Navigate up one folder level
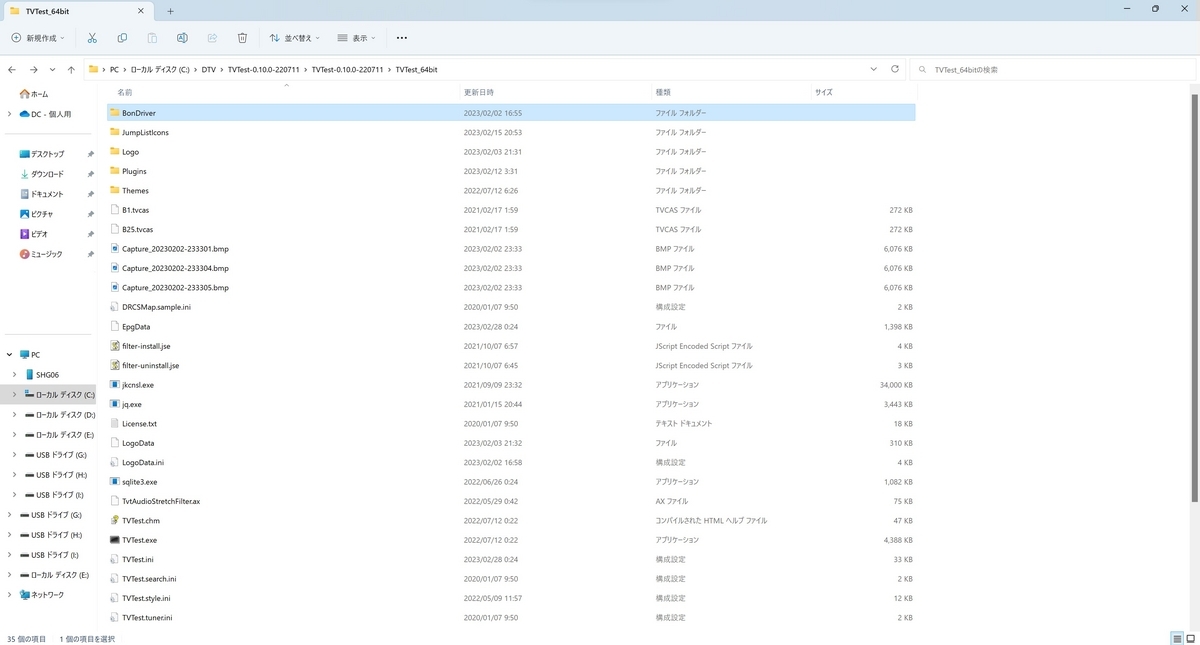1200x645 pixels. pyautogui.click(x=71, y=69)
